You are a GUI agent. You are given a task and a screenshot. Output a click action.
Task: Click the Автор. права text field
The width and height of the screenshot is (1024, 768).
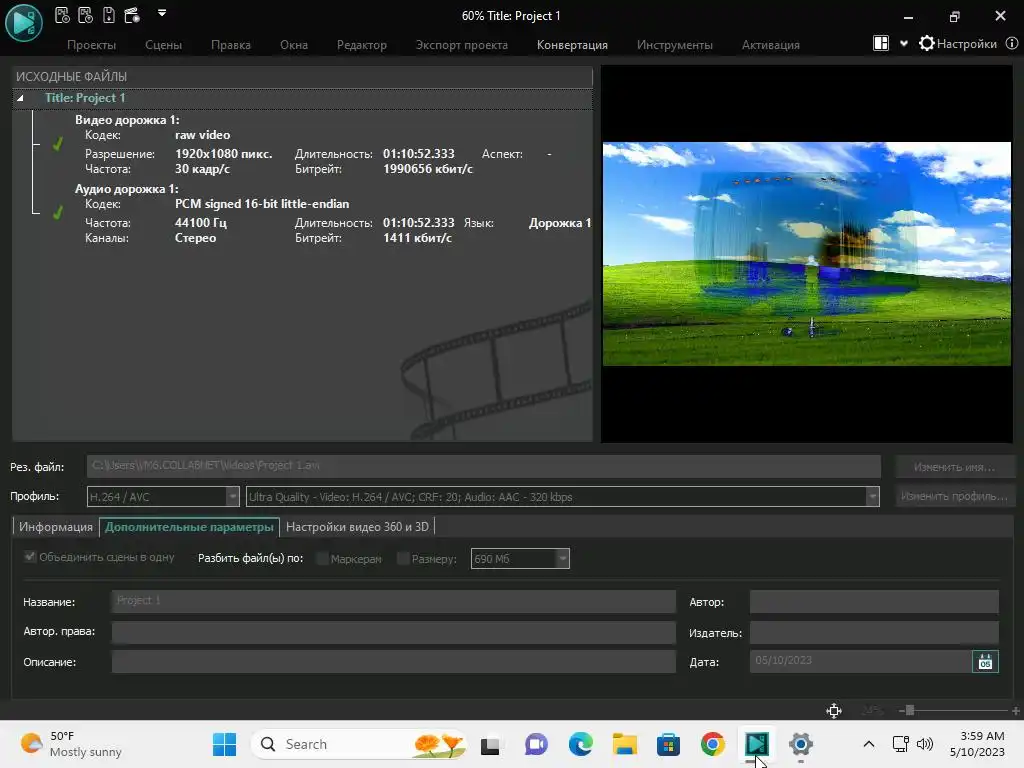tap(393, 632)
